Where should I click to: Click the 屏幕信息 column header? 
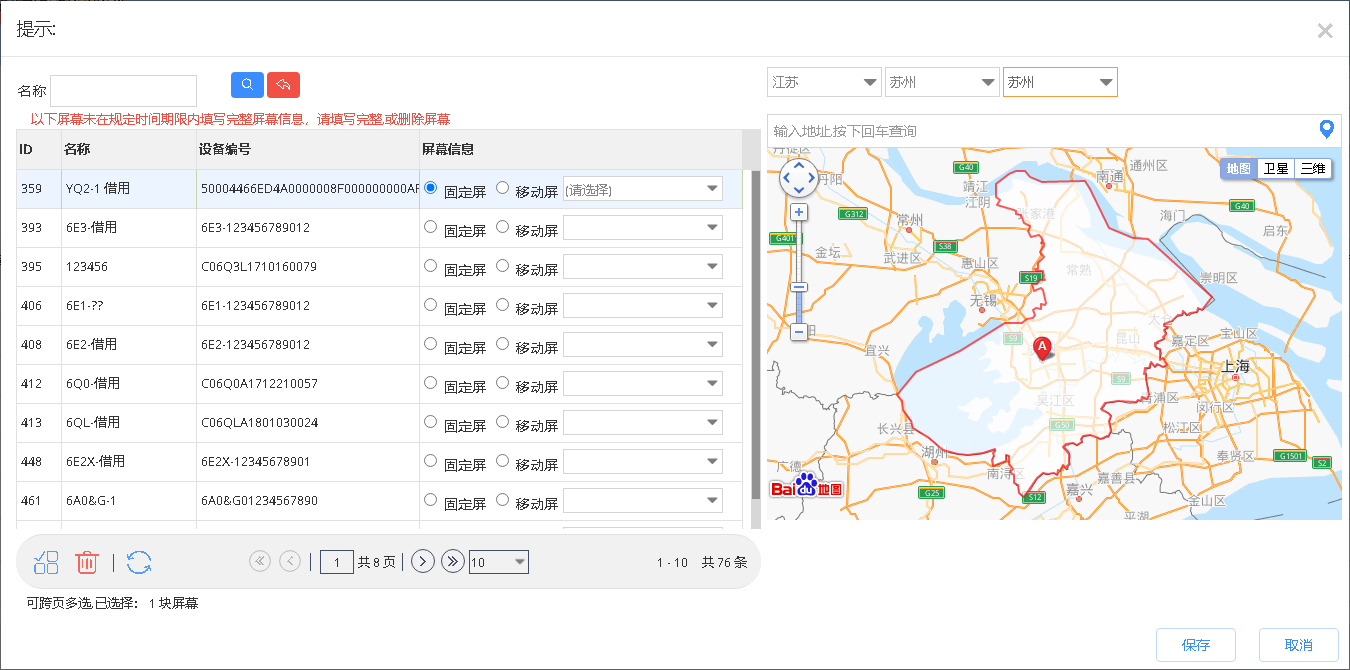tap(580, 149)
